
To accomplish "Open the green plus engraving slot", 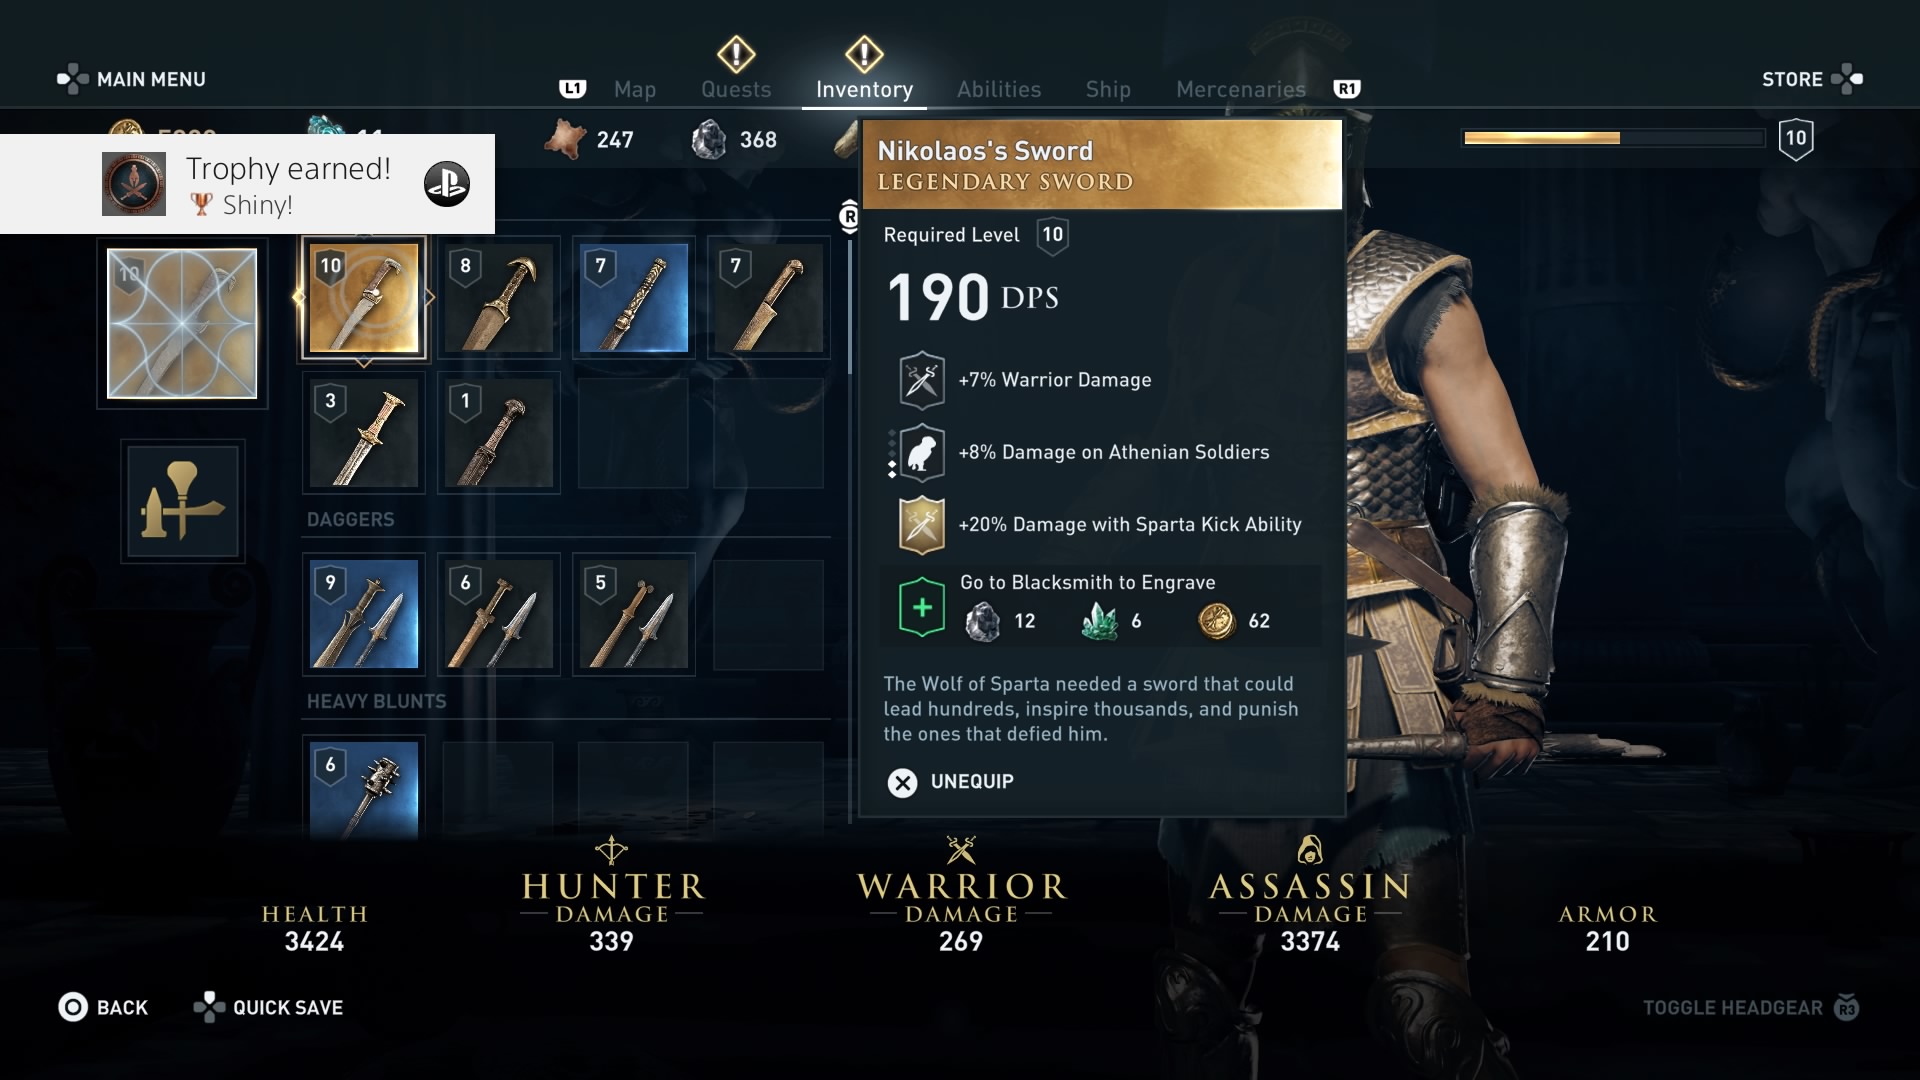I will (922, 607).
